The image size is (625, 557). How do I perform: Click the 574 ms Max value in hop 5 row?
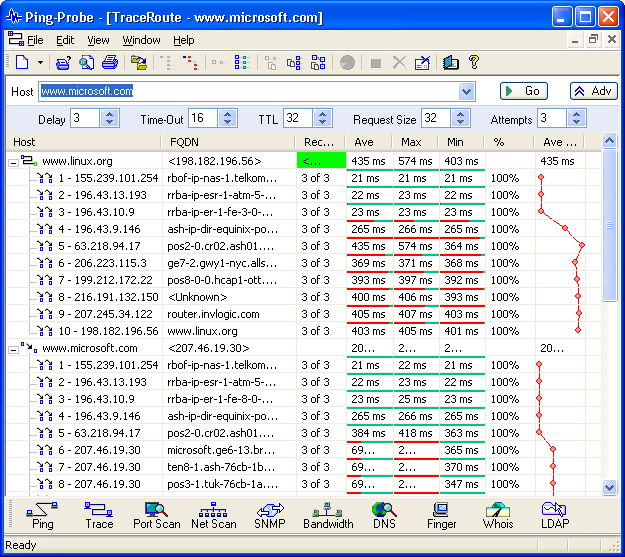click(x=415, y=246)
